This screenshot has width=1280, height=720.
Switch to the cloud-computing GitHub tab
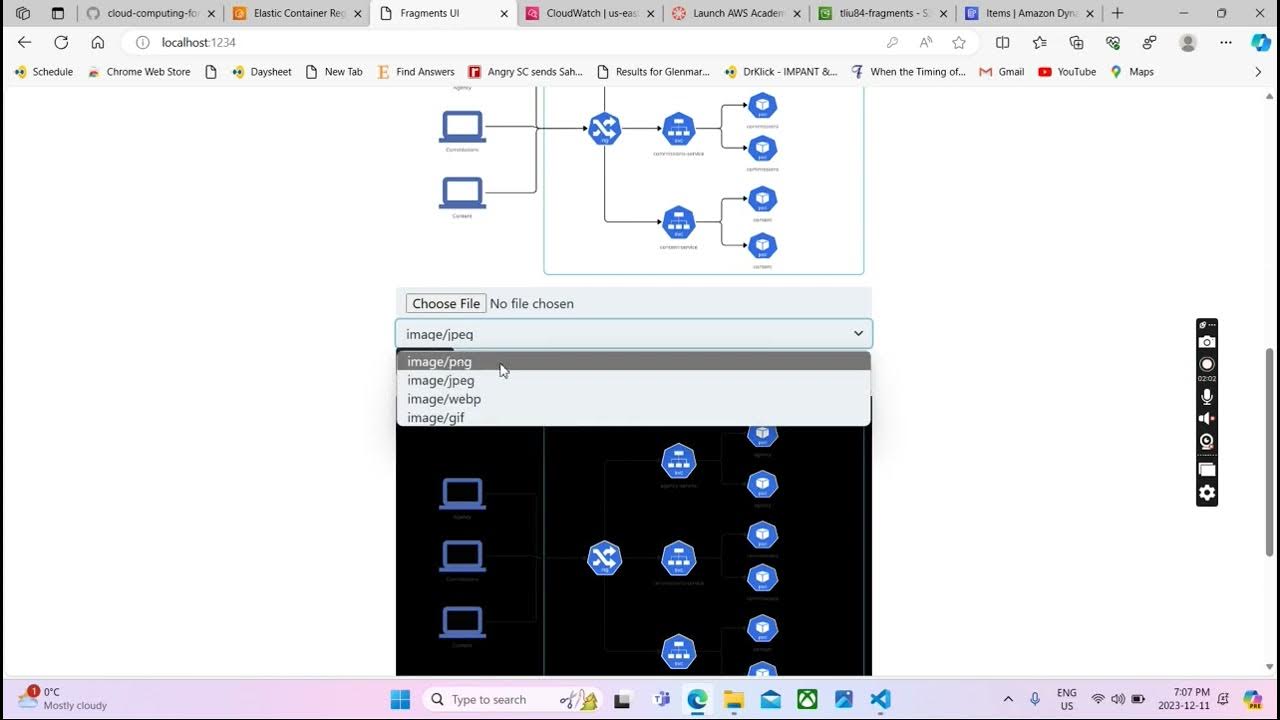(x=150, y=13)
